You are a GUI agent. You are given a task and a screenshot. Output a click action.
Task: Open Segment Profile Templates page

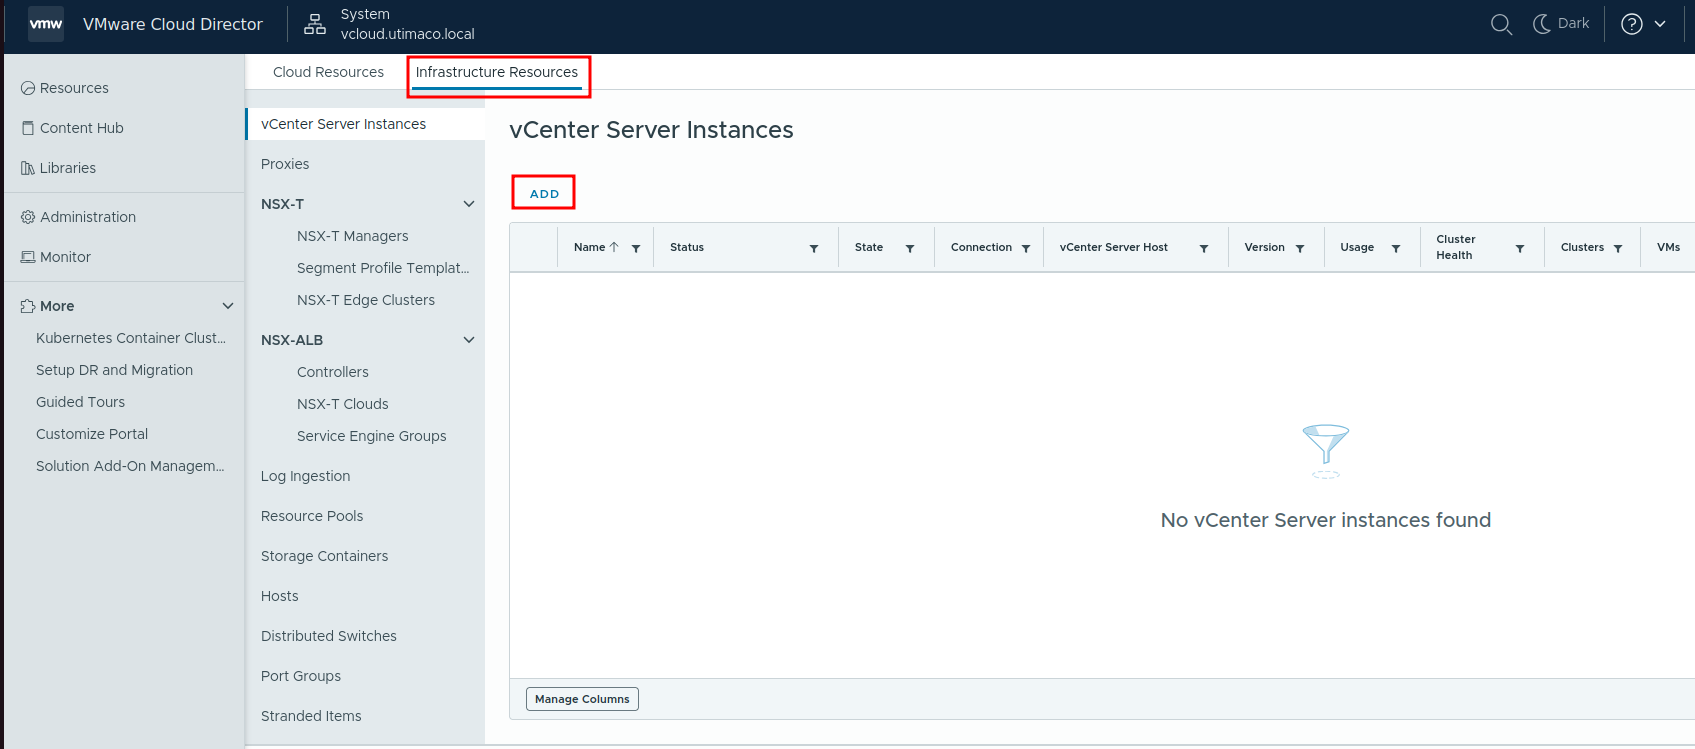383,268
